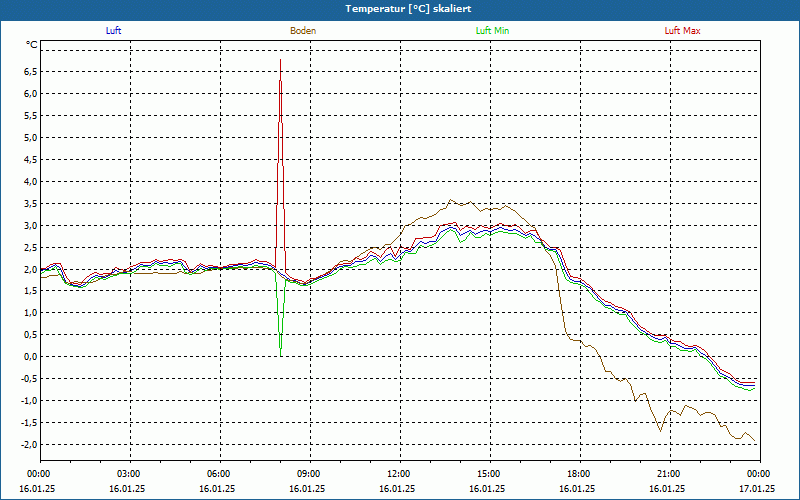Image resolution: width=800 pixels, height=500 pixels.
Task: Click the -1,5 y-axis value
Action: (29, 423)
